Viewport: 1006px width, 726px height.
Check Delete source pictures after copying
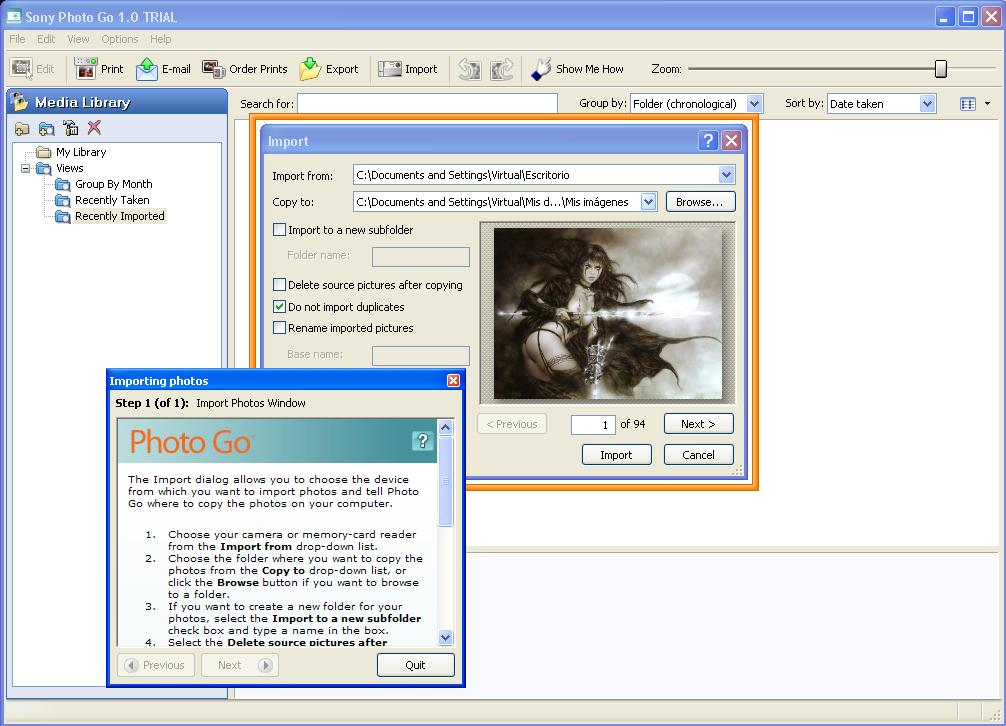tap(280, 284)
